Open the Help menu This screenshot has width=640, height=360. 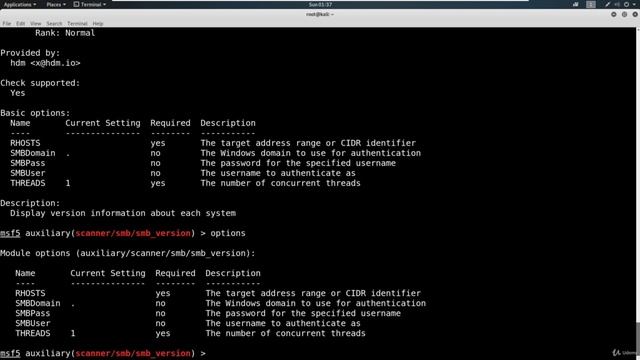pos(98,24)
